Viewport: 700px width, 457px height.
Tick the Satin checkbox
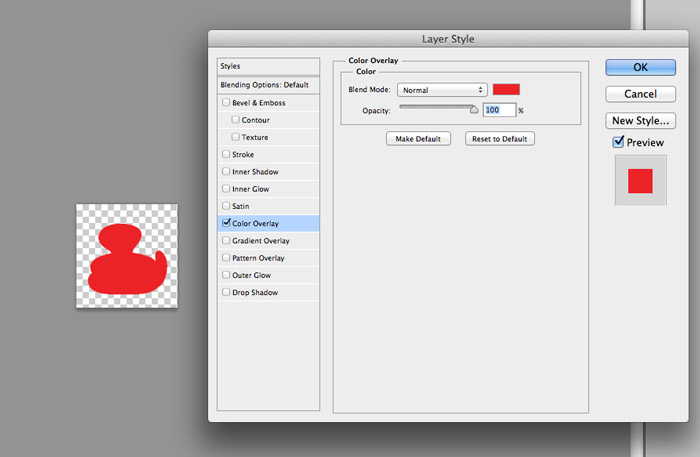pos(226,206)
